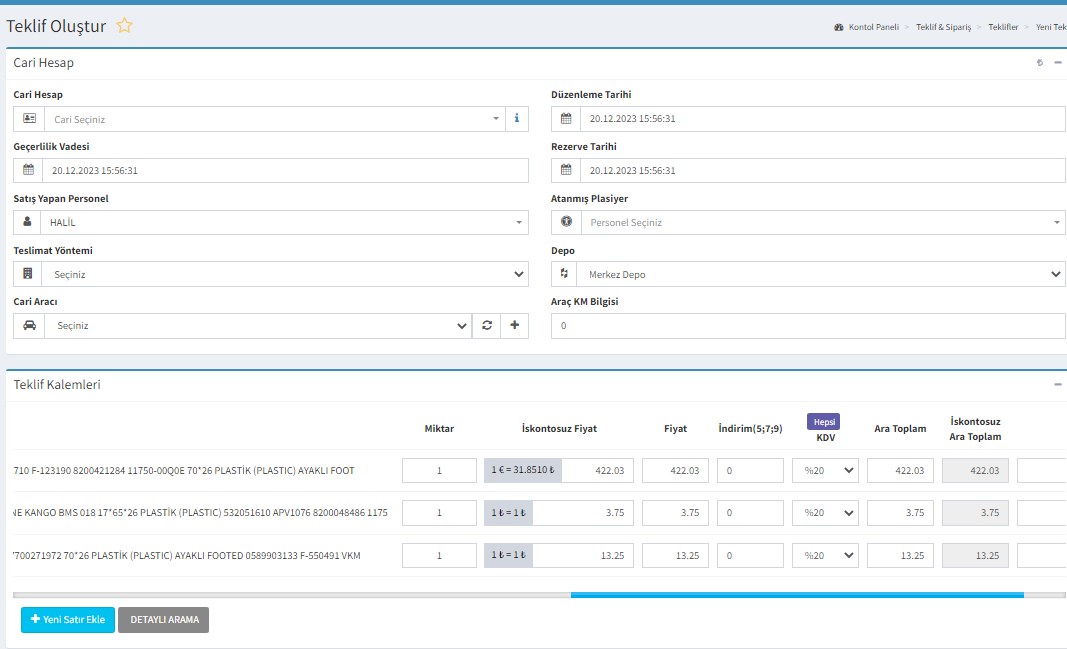The image size is (1067, 649).
Task: Mark page as favorite with star icon
Action: (x=124, y=26)
